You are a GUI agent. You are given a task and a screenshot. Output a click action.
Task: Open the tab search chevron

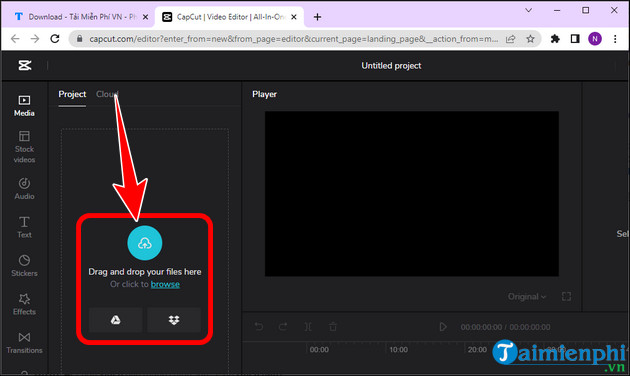(x=529, y=10)
